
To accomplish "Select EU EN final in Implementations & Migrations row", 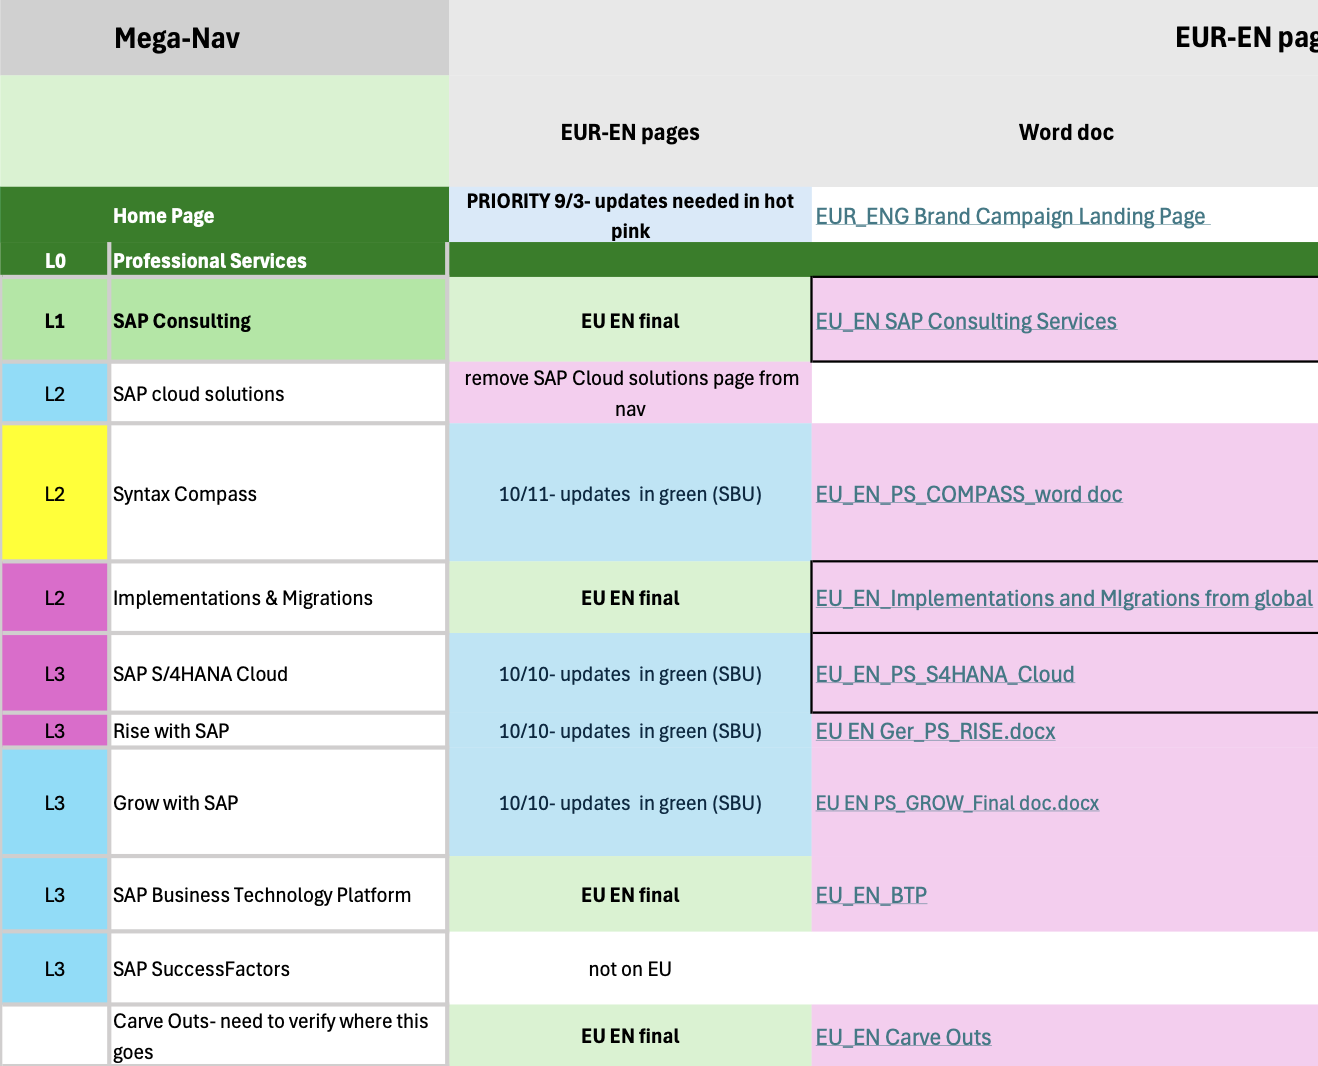I will click(630, 598).
